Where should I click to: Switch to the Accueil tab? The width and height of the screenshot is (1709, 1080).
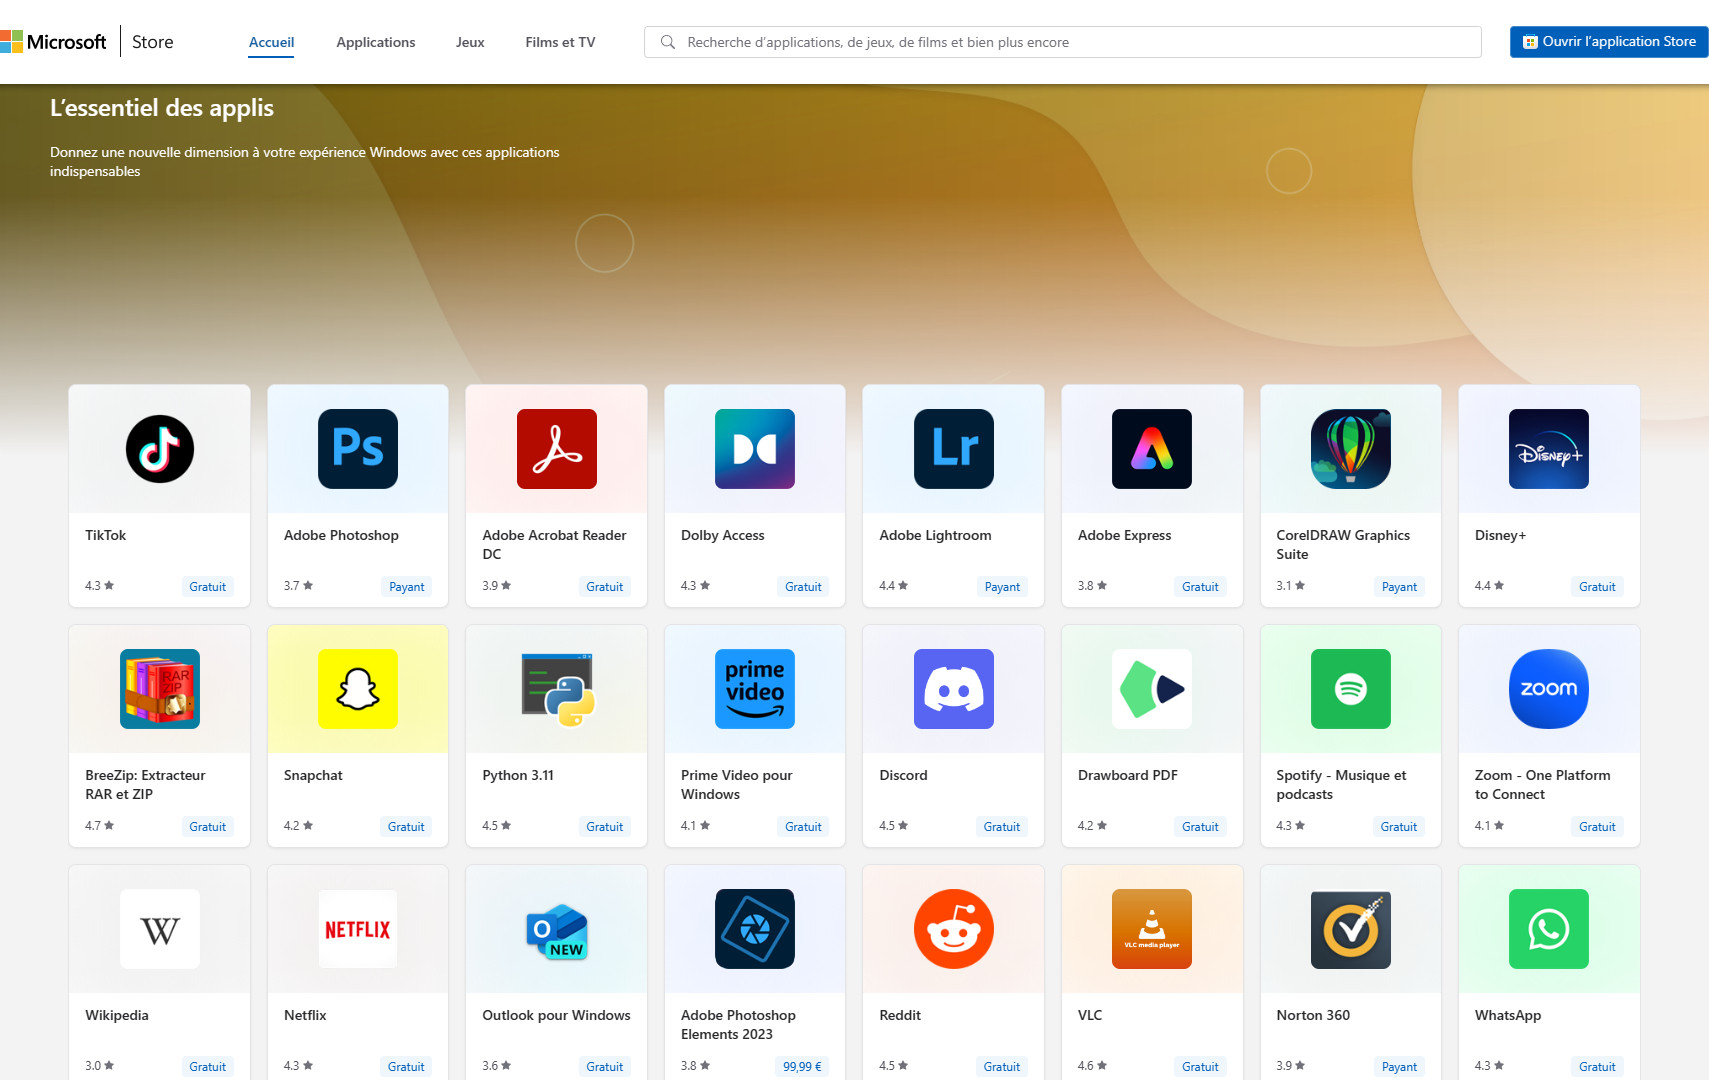(x=271, y=42)
